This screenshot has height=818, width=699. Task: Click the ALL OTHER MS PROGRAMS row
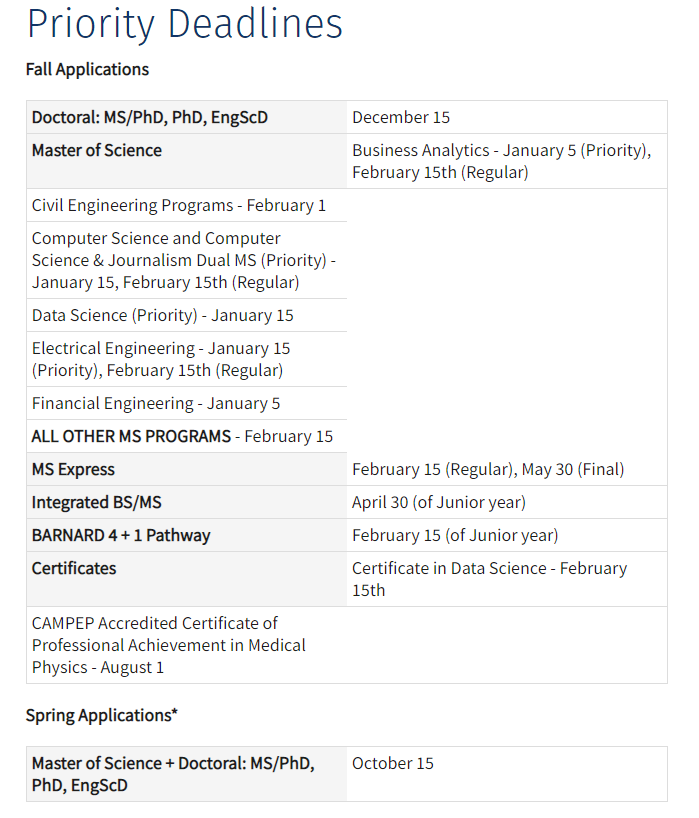tap(182, 437)
